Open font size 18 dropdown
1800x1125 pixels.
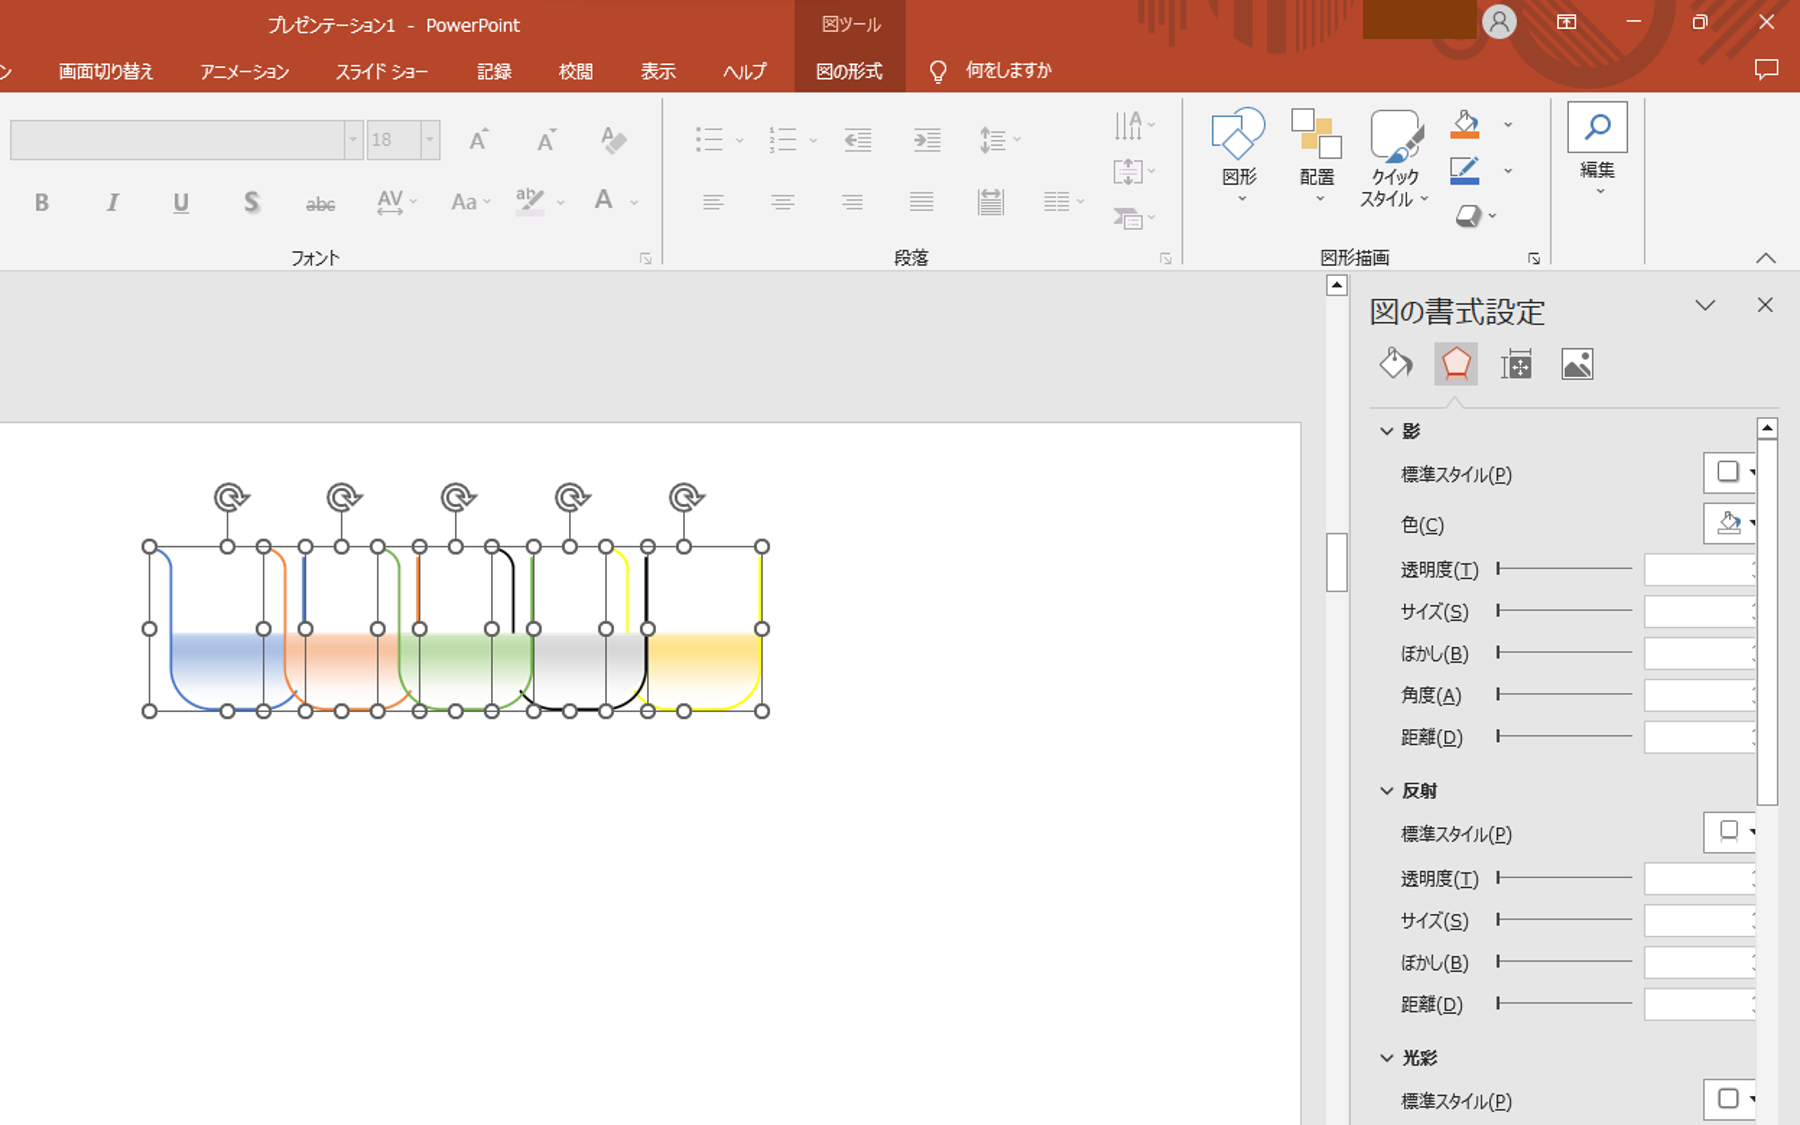(x=430, y=140)
